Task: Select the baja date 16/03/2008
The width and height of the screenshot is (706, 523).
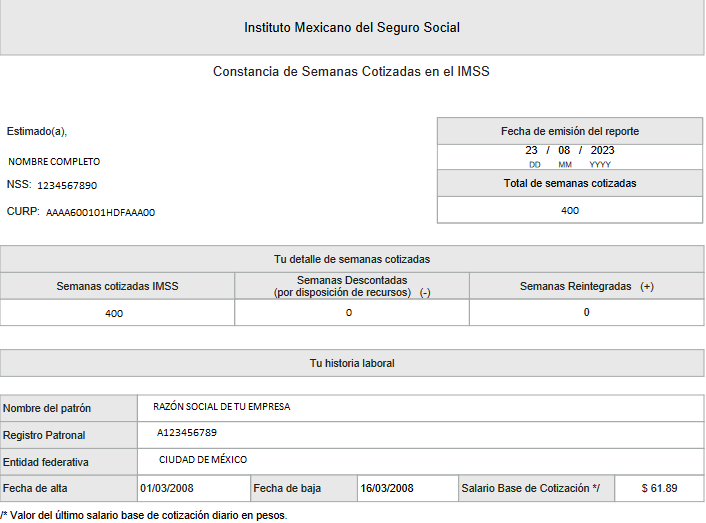Action: tap(387, 488)
